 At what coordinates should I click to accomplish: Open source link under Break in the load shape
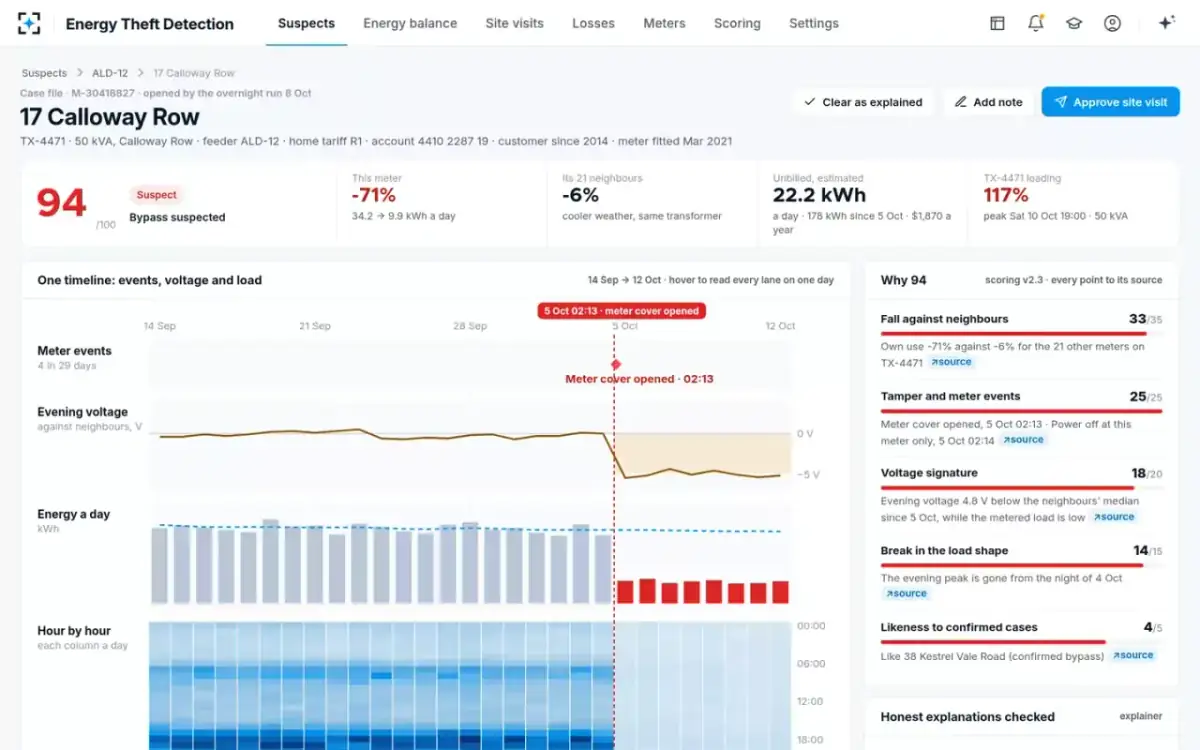pos(906,594)
